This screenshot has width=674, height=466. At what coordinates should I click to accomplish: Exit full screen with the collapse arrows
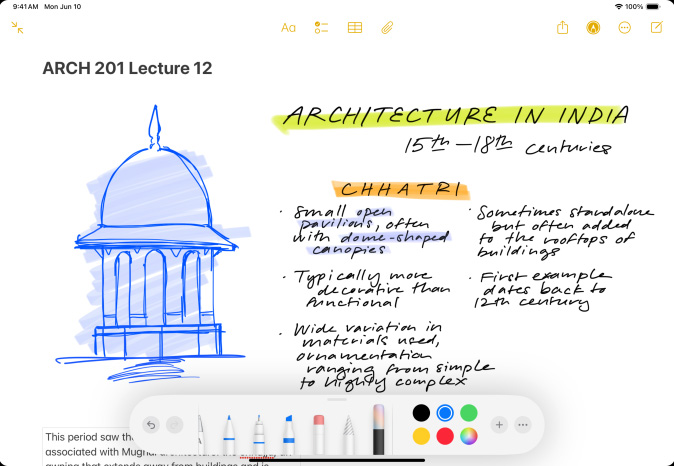click(x=17, y=28)
